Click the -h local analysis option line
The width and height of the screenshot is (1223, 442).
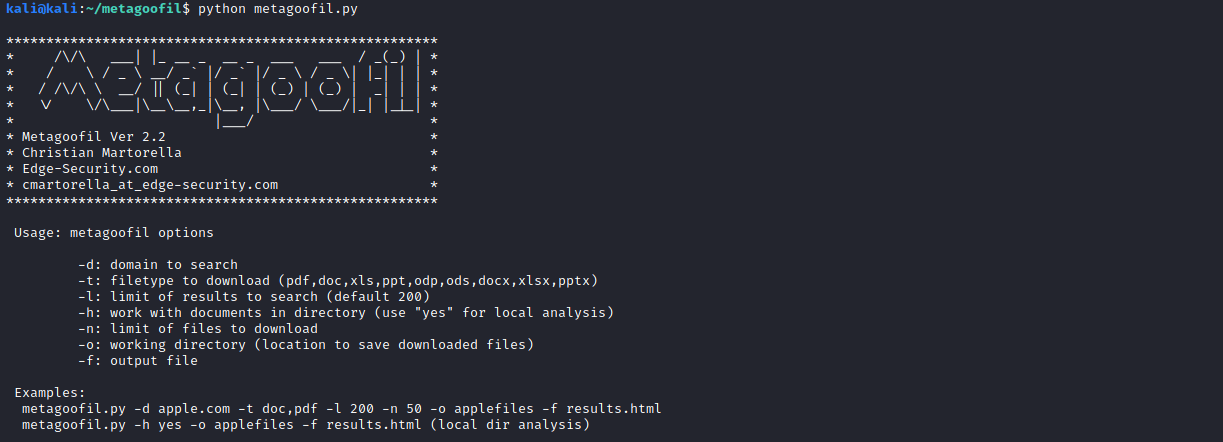click(x=345, y=313)
